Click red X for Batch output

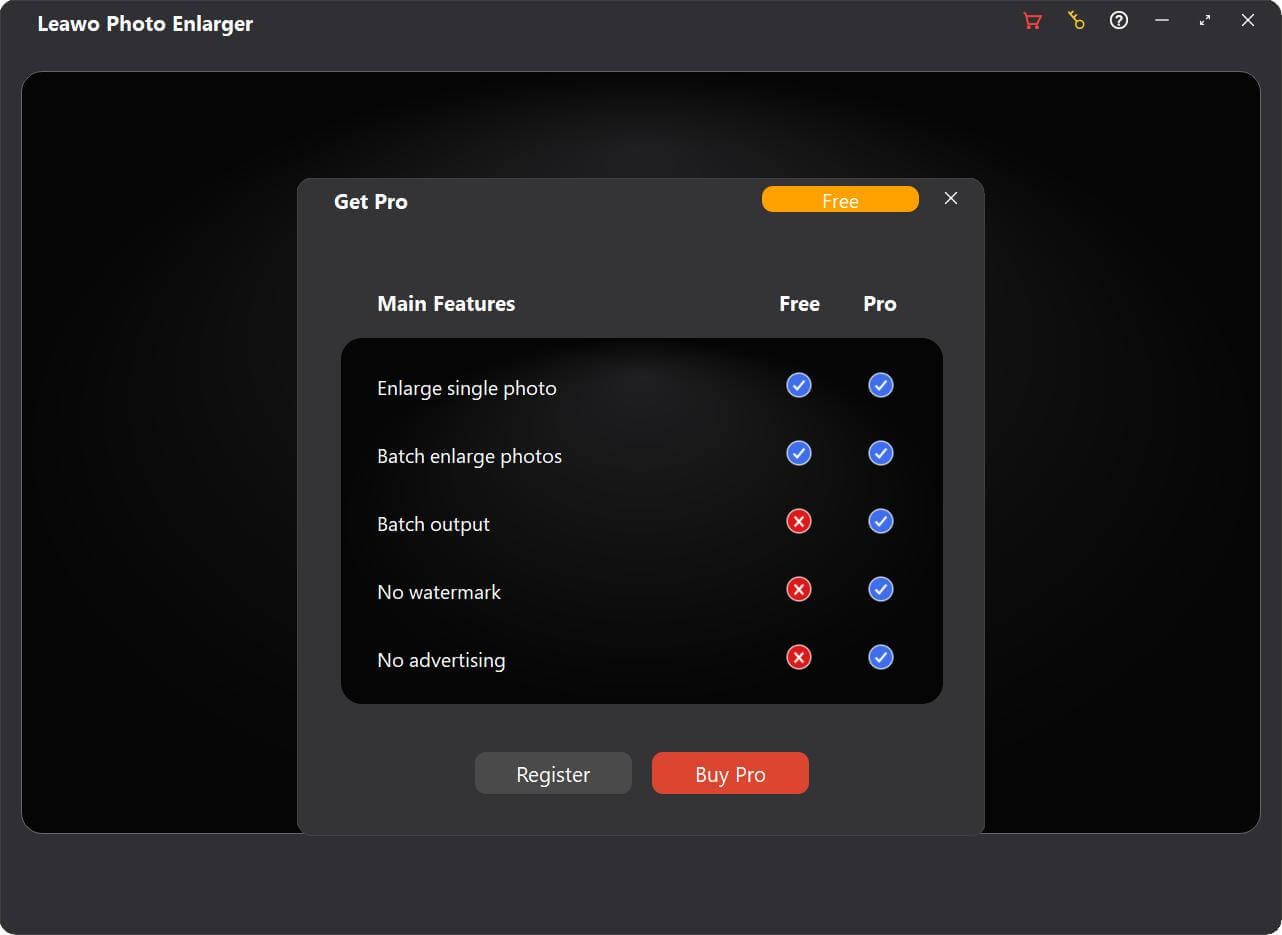[799, 522]
